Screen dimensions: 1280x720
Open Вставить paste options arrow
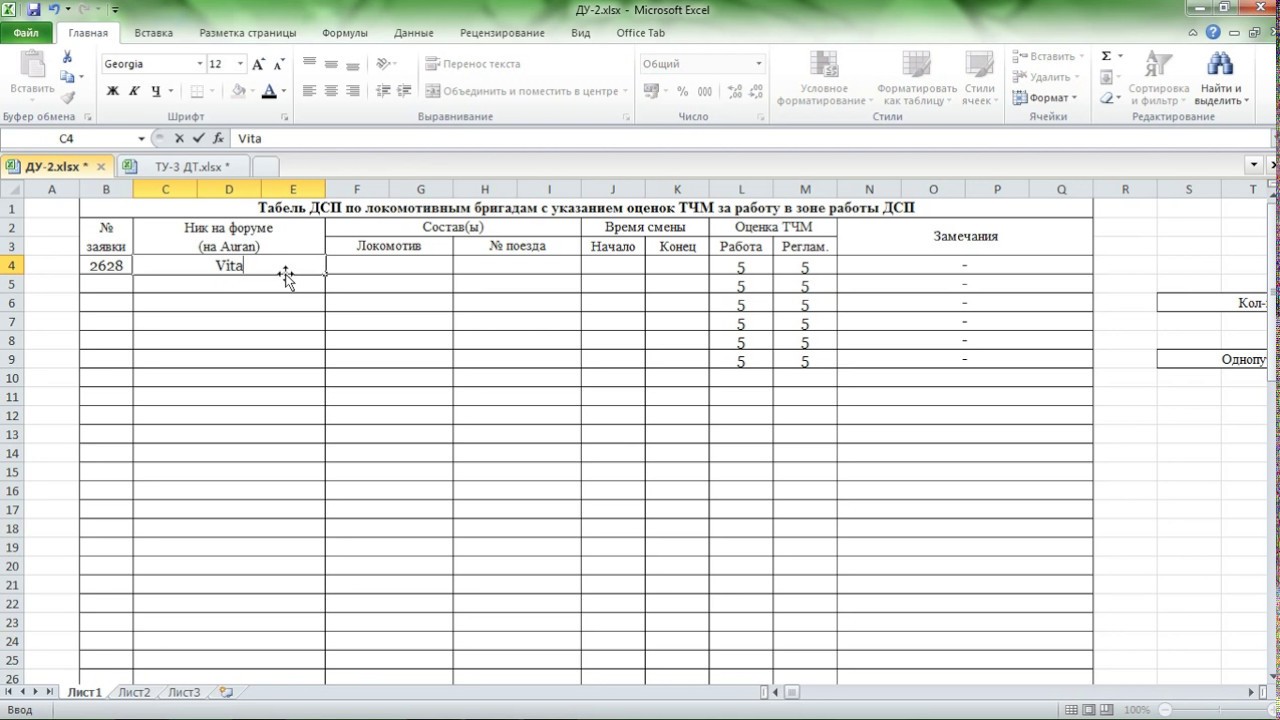(x=32, y=99)
